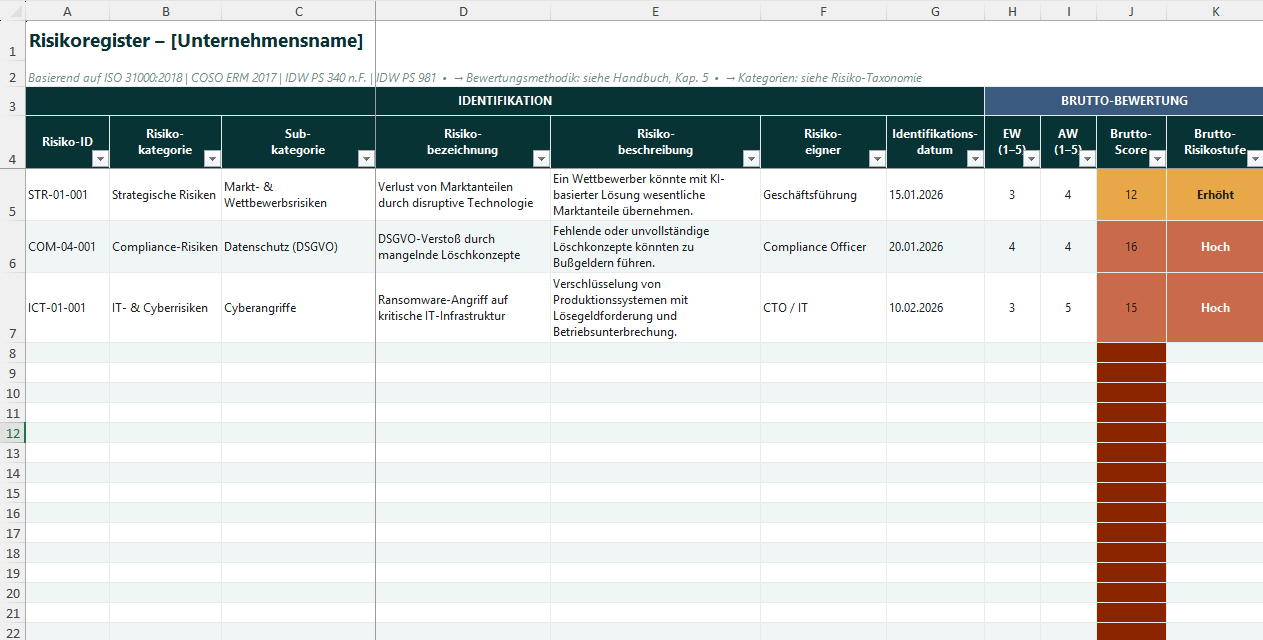Viewport: 1263px width, 640px height.
Task: Select the Hoch risk level cell for COM-04-001
Action: pos(1214,246)
